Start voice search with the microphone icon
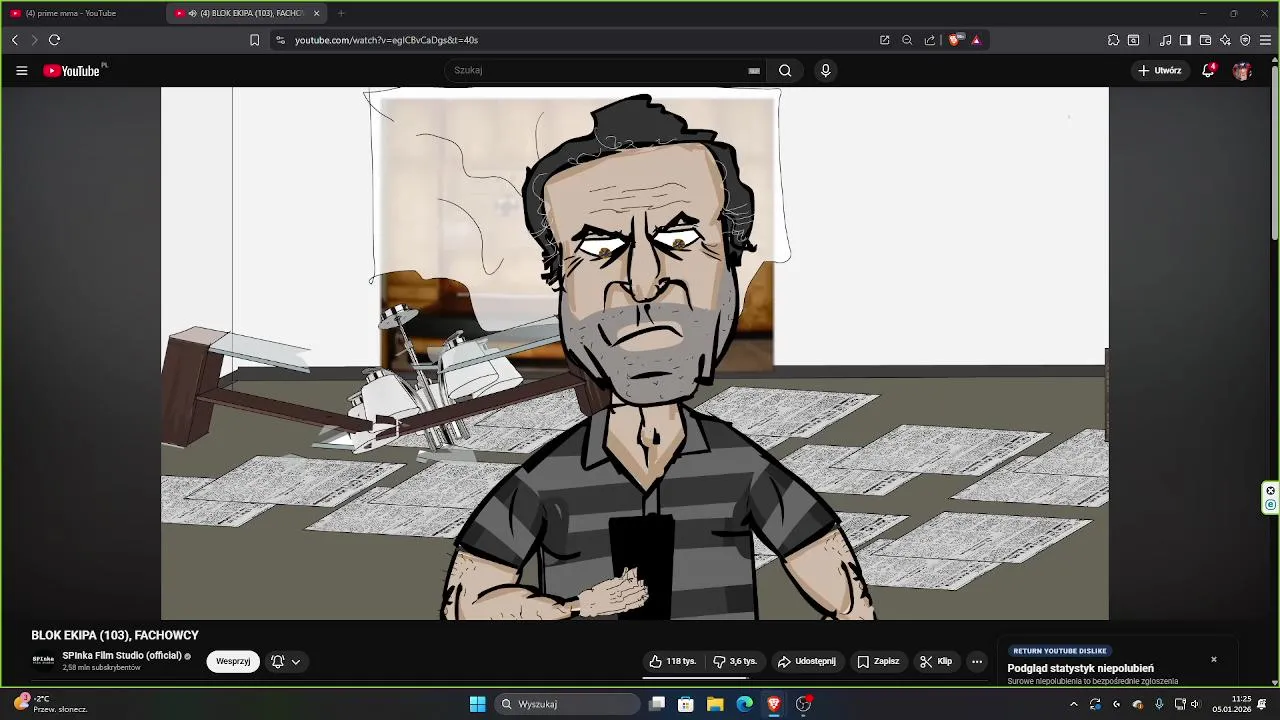The width and height of the screenshot is (1280, 720). (825, 70)
